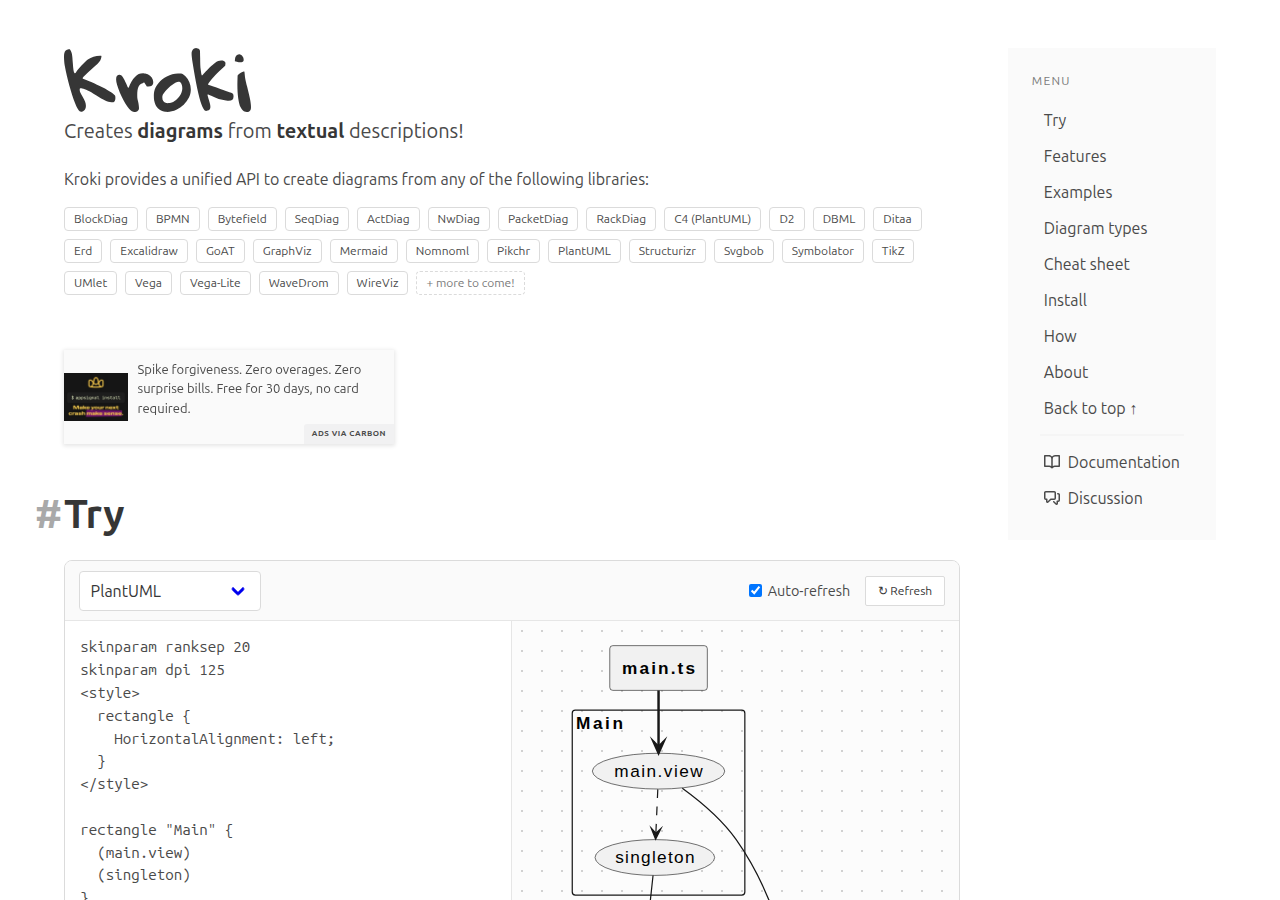Image resolution: width=1280 pixels, height=900 pixels.
Task: Go to Try in the menu
Action: coord(1055,120)
